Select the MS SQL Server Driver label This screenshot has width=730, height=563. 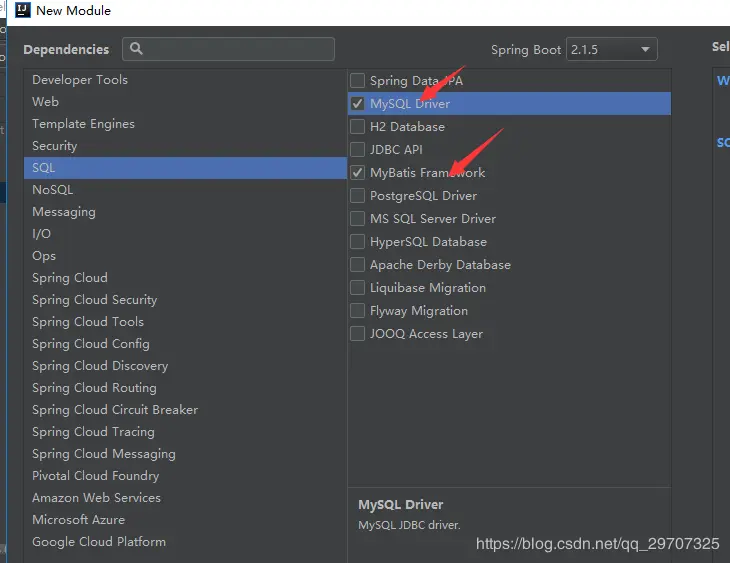click(x=433, y=218)
